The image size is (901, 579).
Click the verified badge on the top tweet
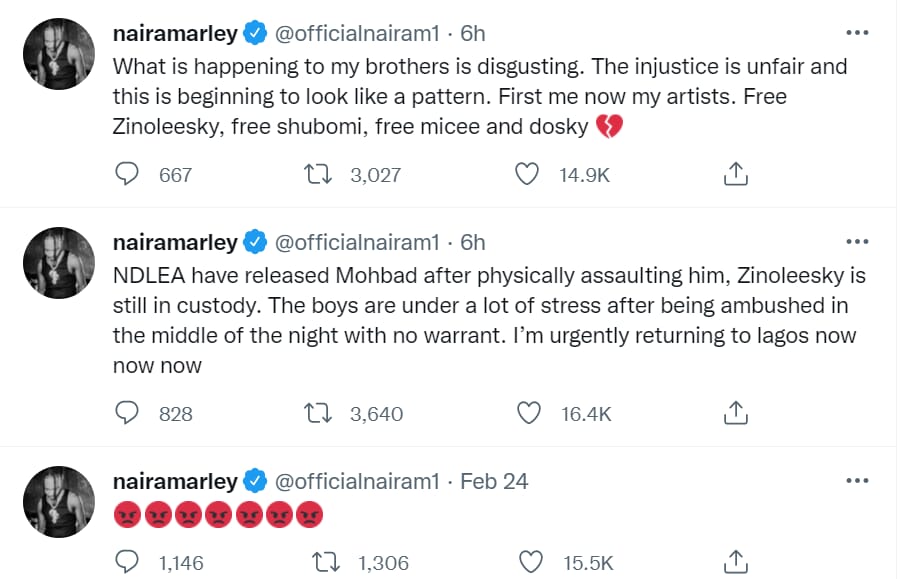[252, 32]
